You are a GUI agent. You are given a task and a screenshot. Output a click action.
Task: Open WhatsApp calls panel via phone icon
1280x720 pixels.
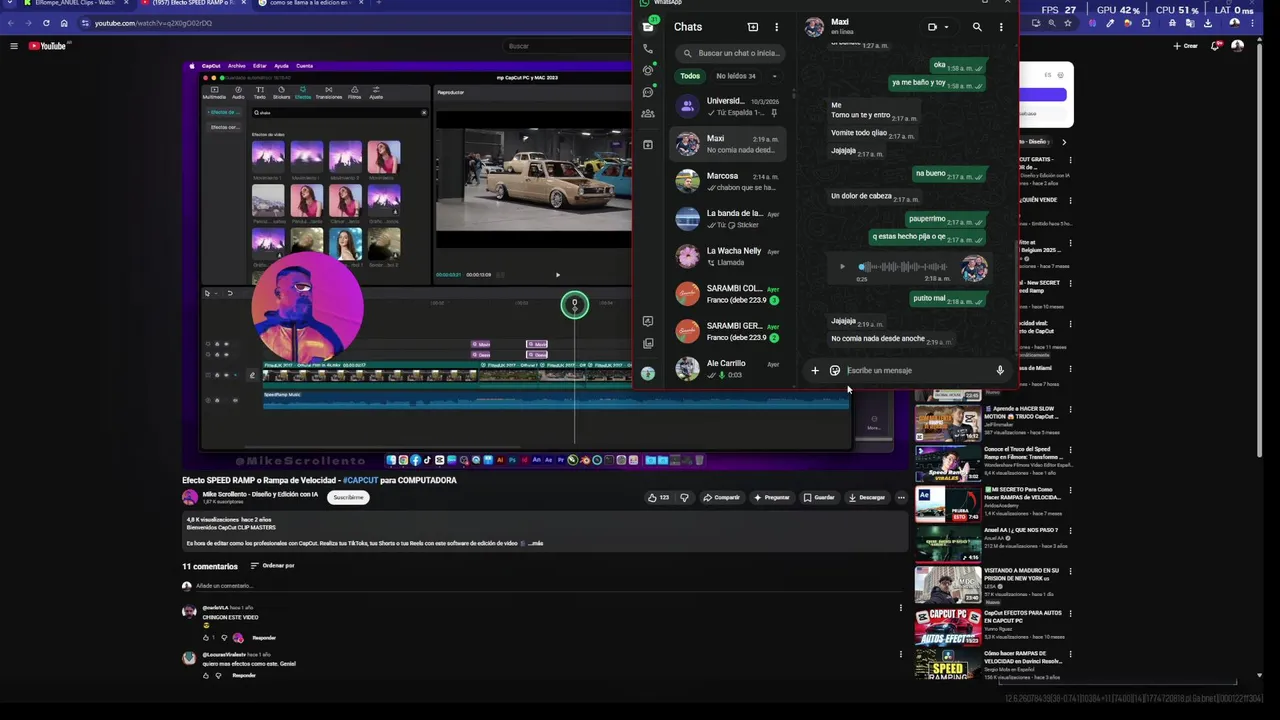coord(648,49)
